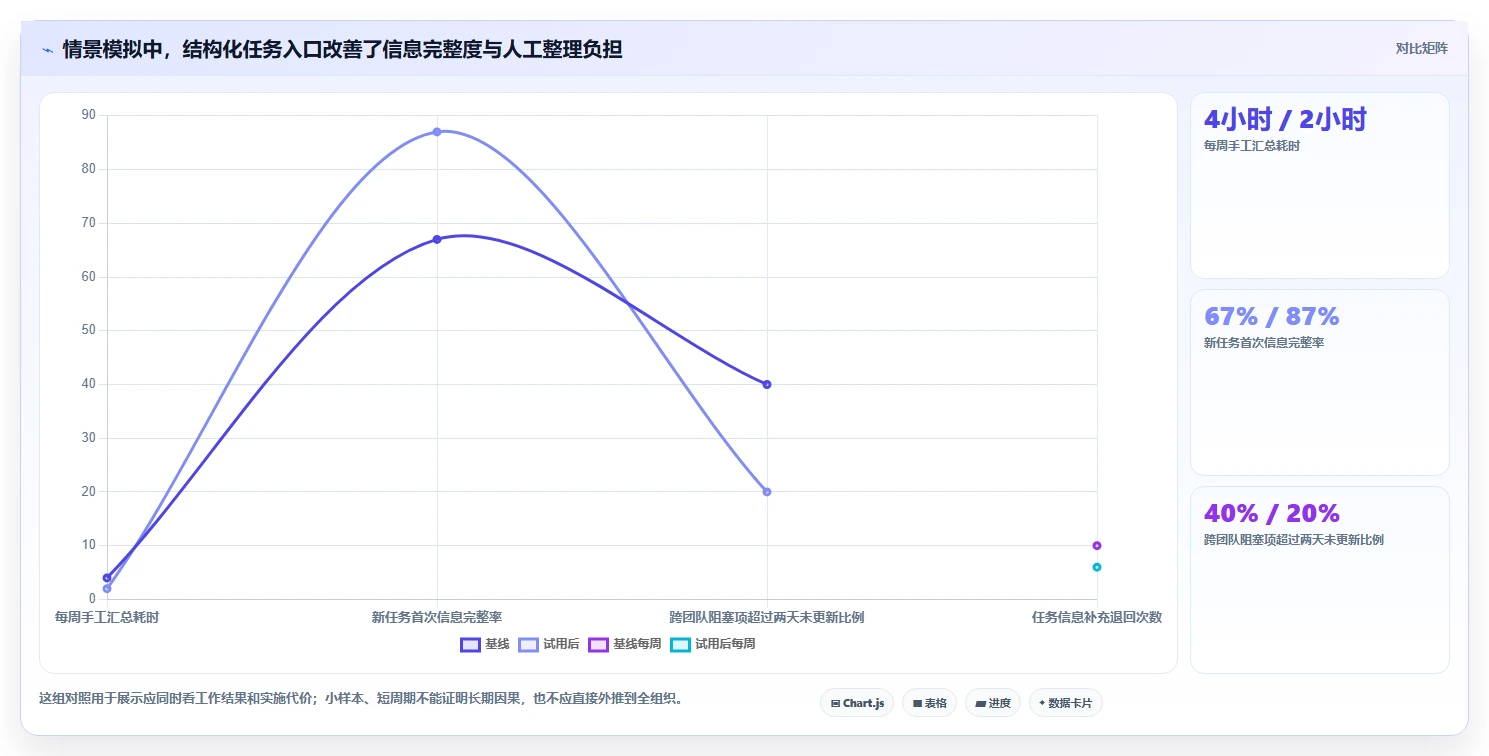The image size is (1489, 756).
Task: Click the teal 试用后每周 point at 6
Action: click(x=1097, y=567)
